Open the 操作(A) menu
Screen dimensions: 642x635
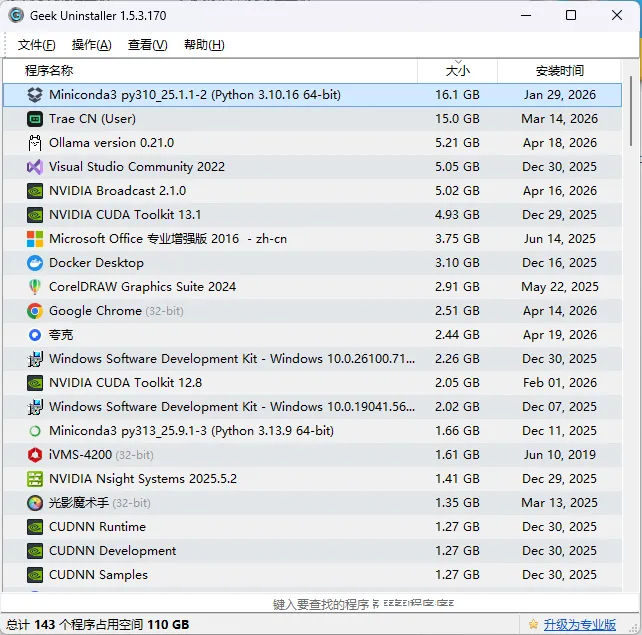91,45
